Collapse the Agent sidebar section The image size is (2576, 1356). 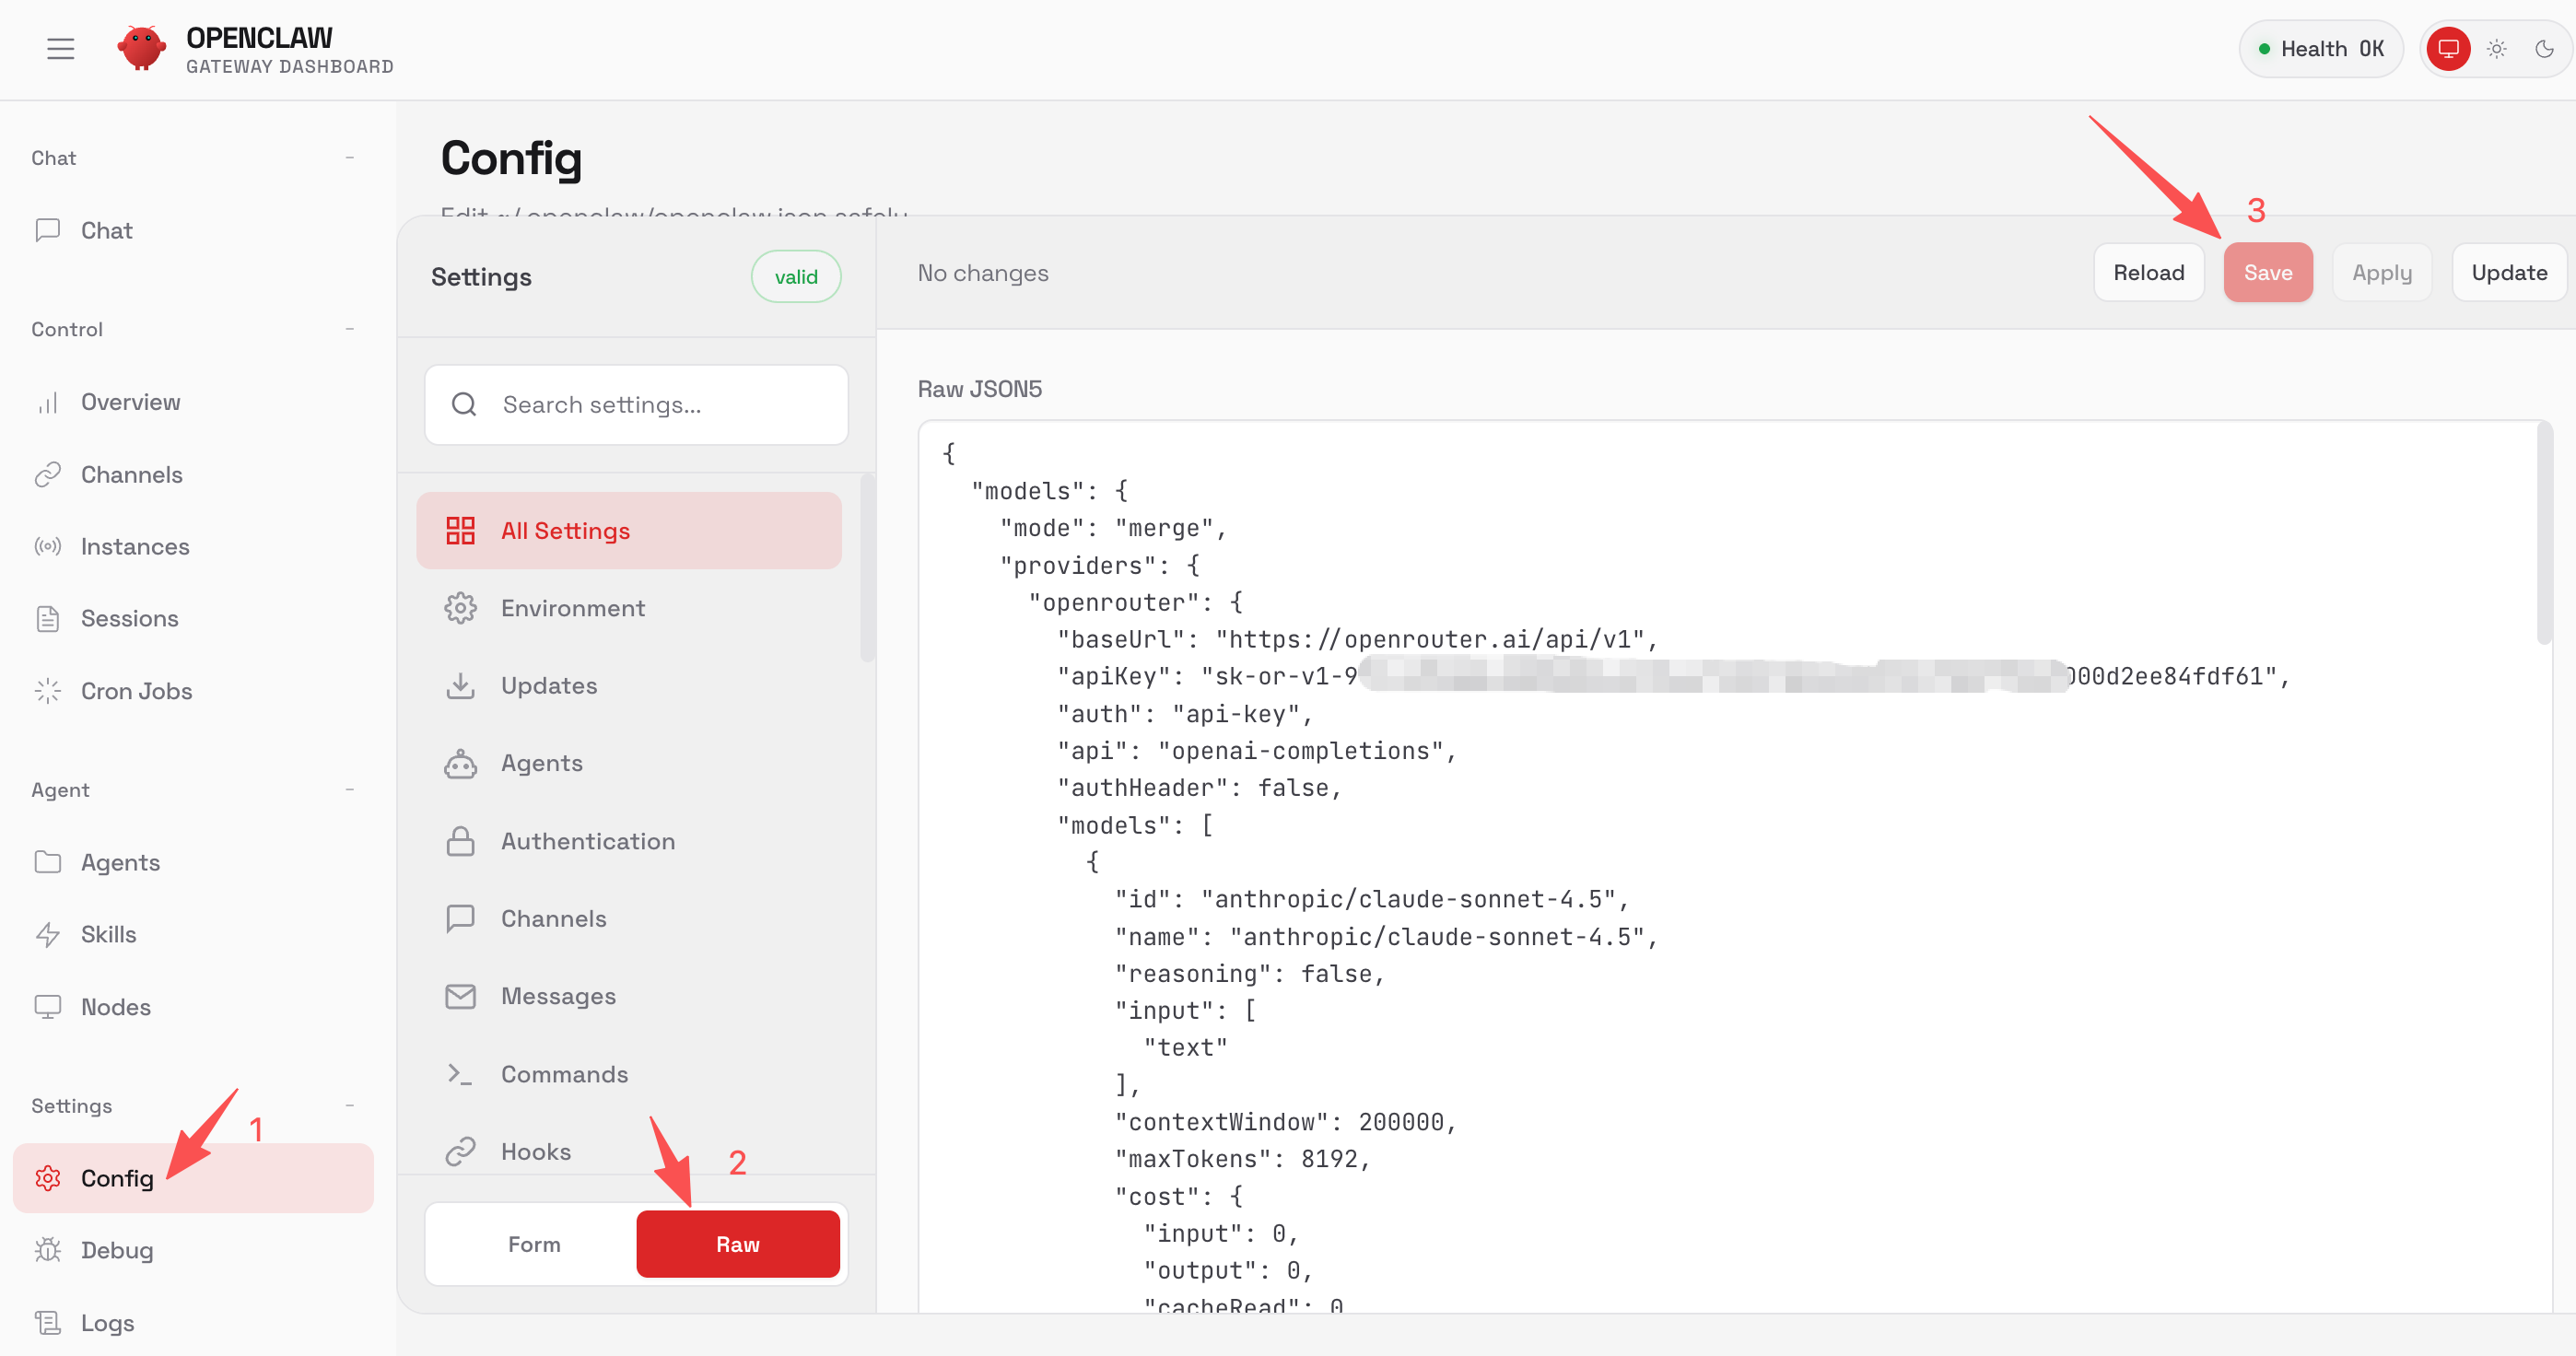(x=349, y=789)
